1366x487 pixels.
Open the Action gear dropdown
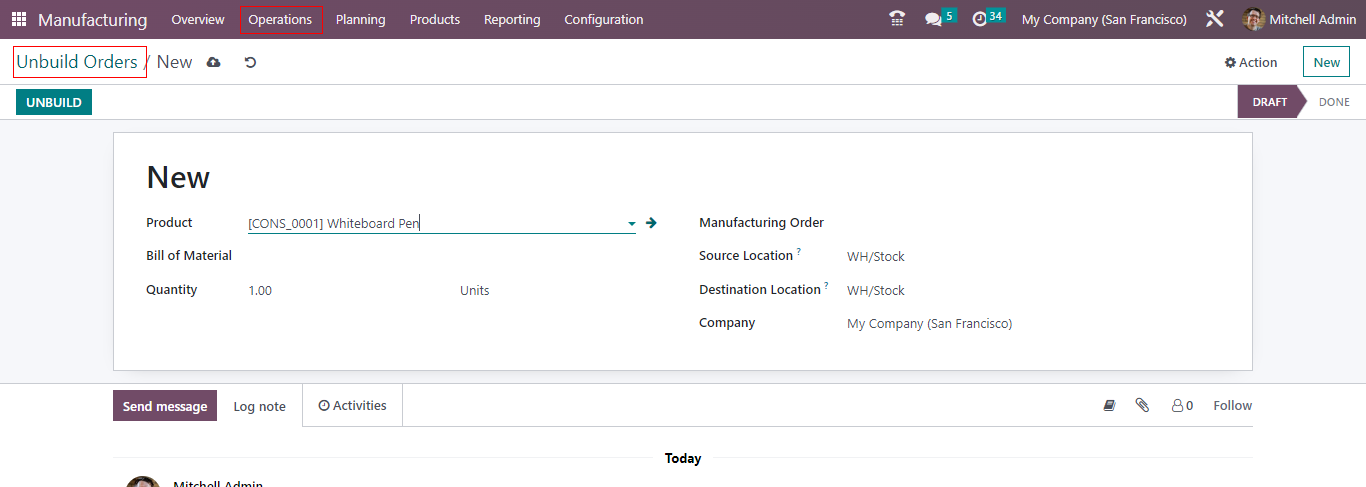(x=1251, y=62)
